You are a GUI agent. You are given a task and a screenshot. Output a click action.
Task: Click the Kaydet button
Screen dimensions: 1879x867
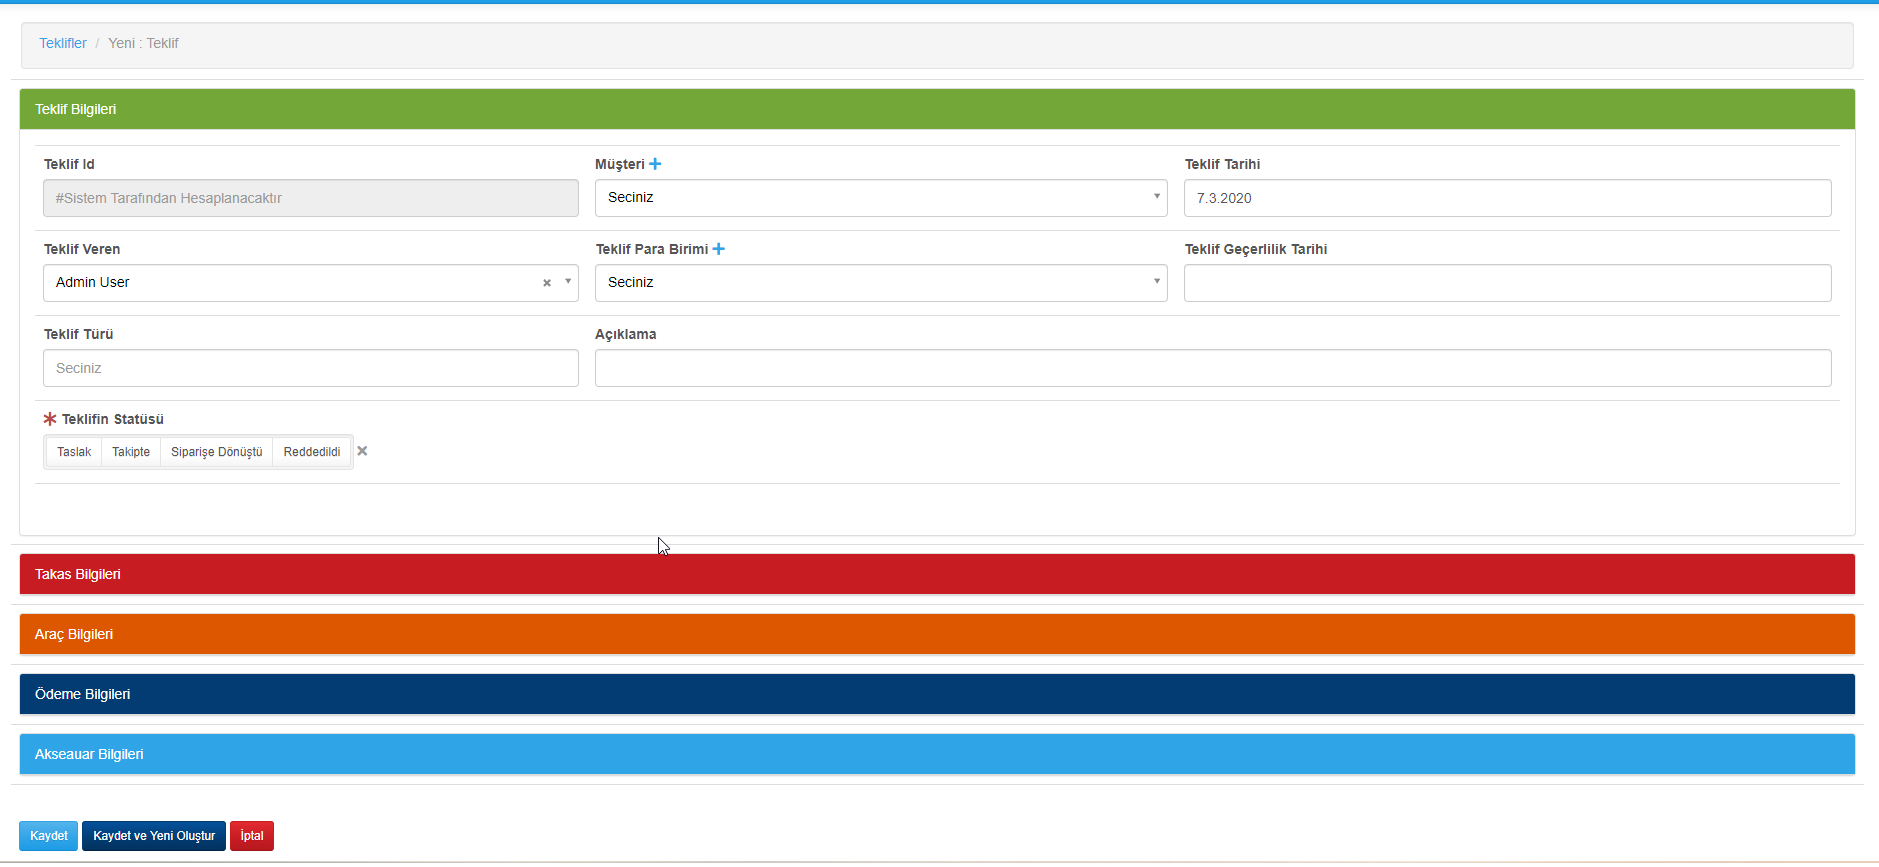[x=48, y=836]
